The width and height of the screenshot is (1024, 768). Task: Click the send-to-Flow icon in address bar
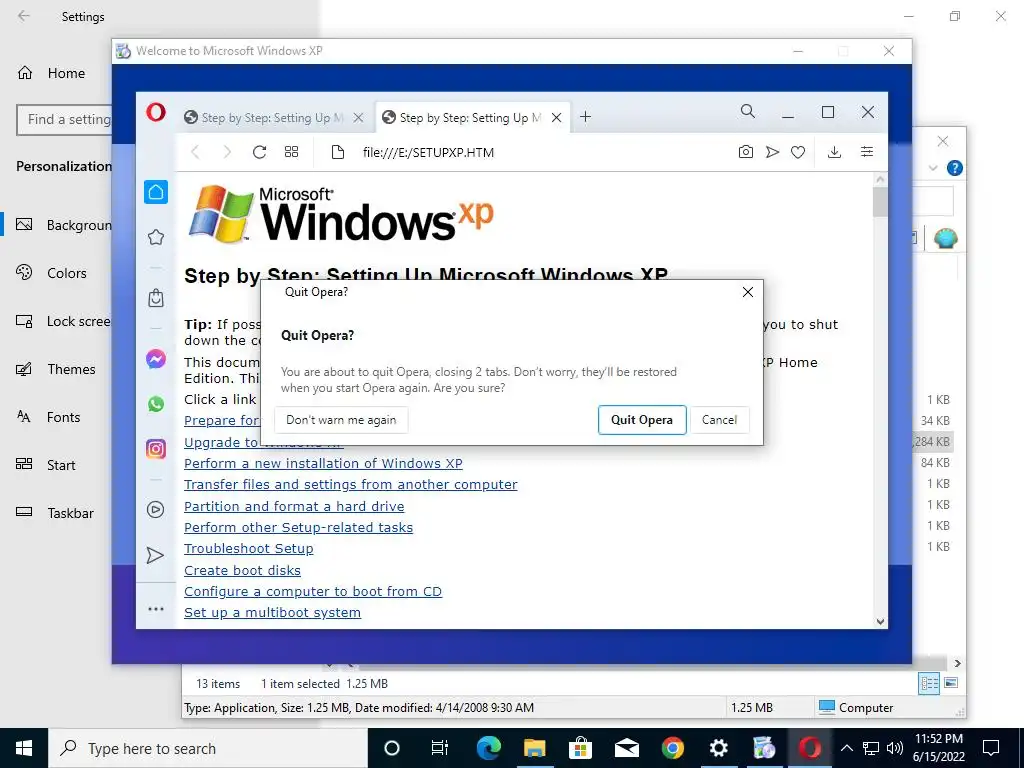tap(772, 152)
